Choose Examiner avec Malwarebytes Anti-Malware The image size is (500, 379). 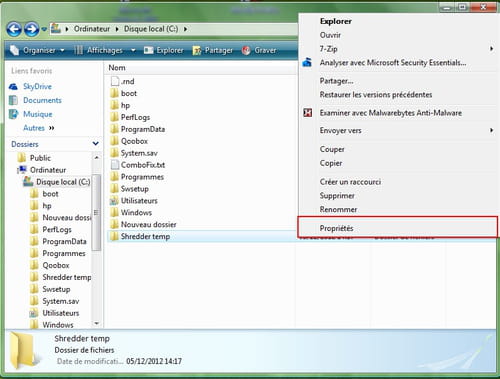click(391, 113)
